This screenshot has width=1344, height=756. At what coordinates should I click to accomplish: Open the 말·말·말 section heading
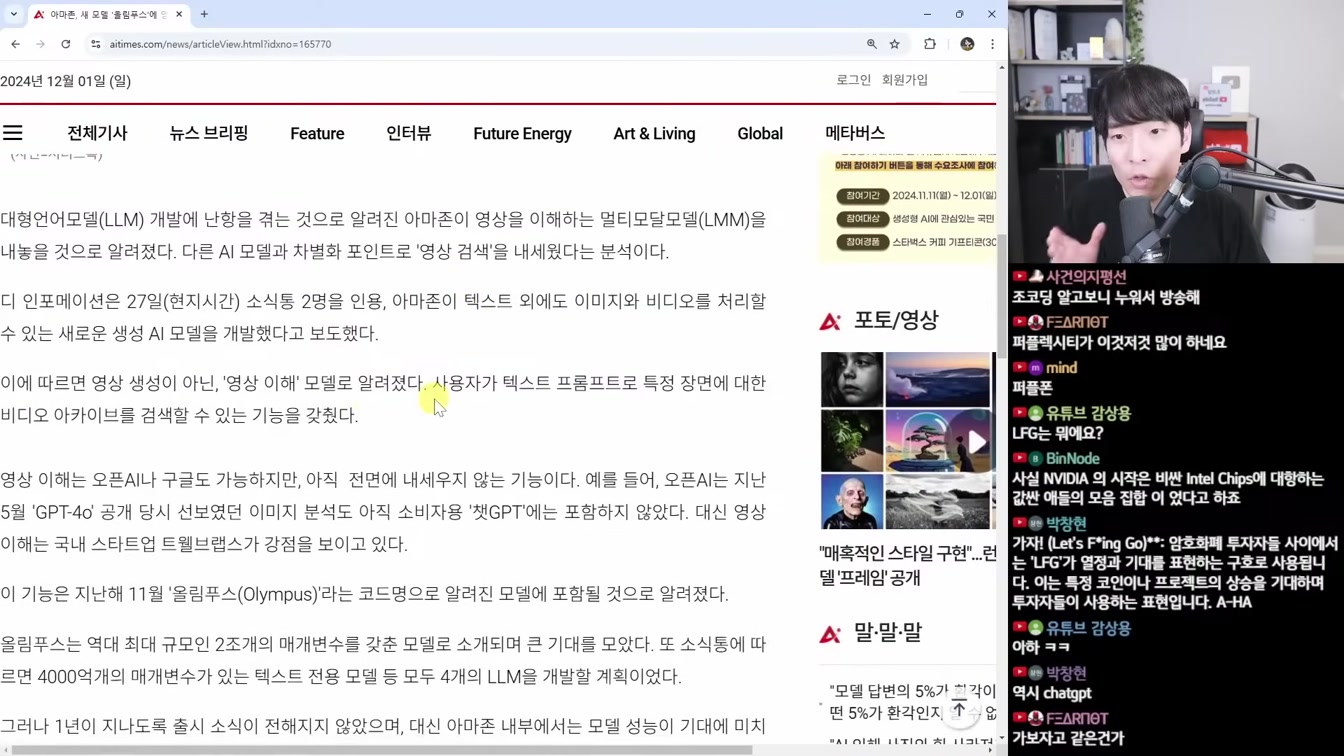point(888,632)
